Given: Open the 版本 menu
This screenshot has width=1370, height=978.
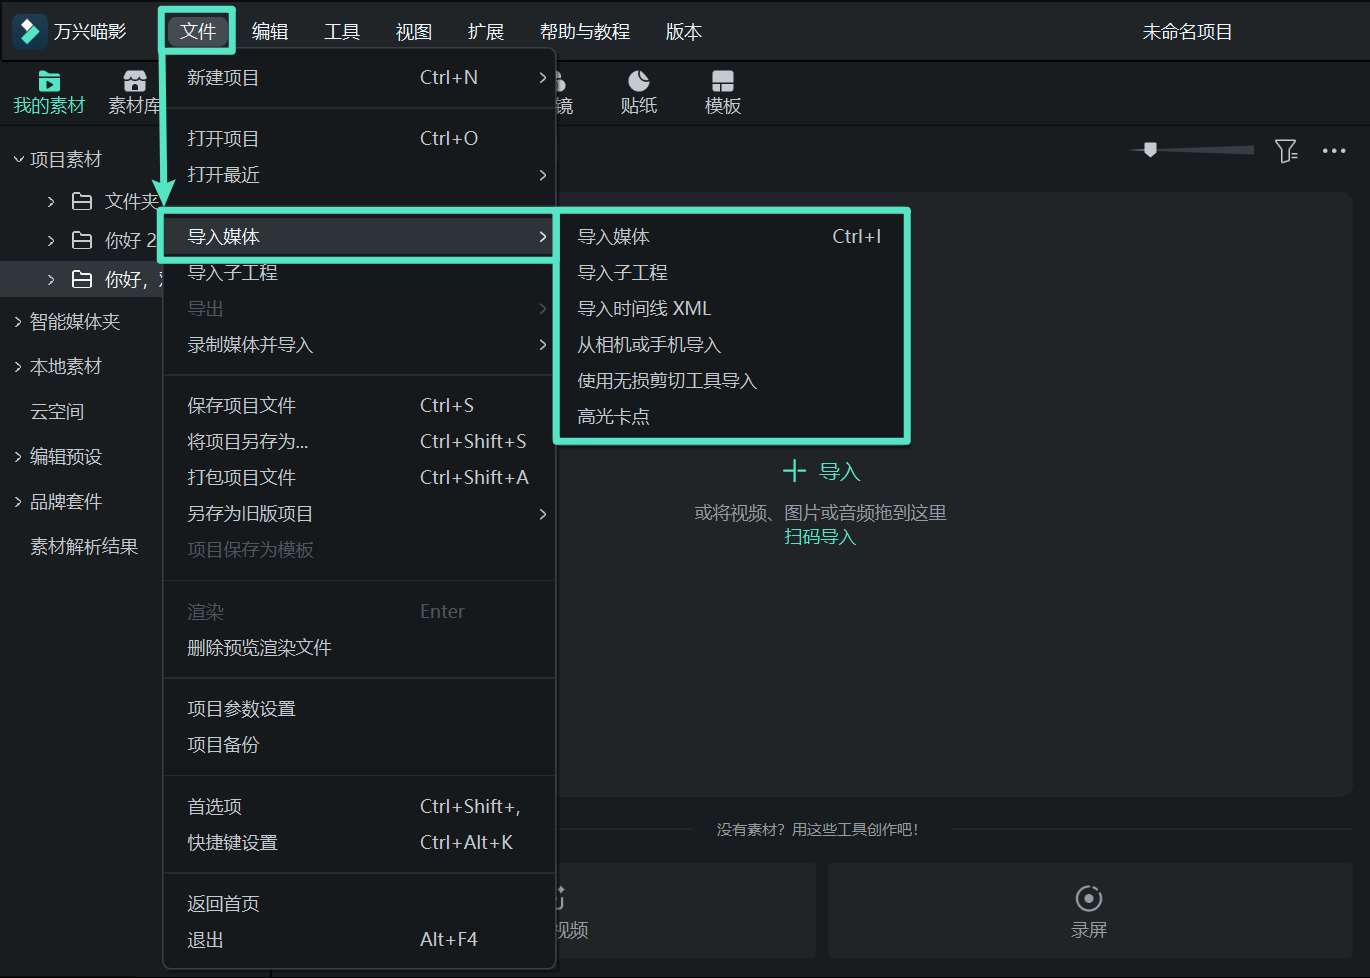Looking at the screenshot, I should tap(684, 32).
